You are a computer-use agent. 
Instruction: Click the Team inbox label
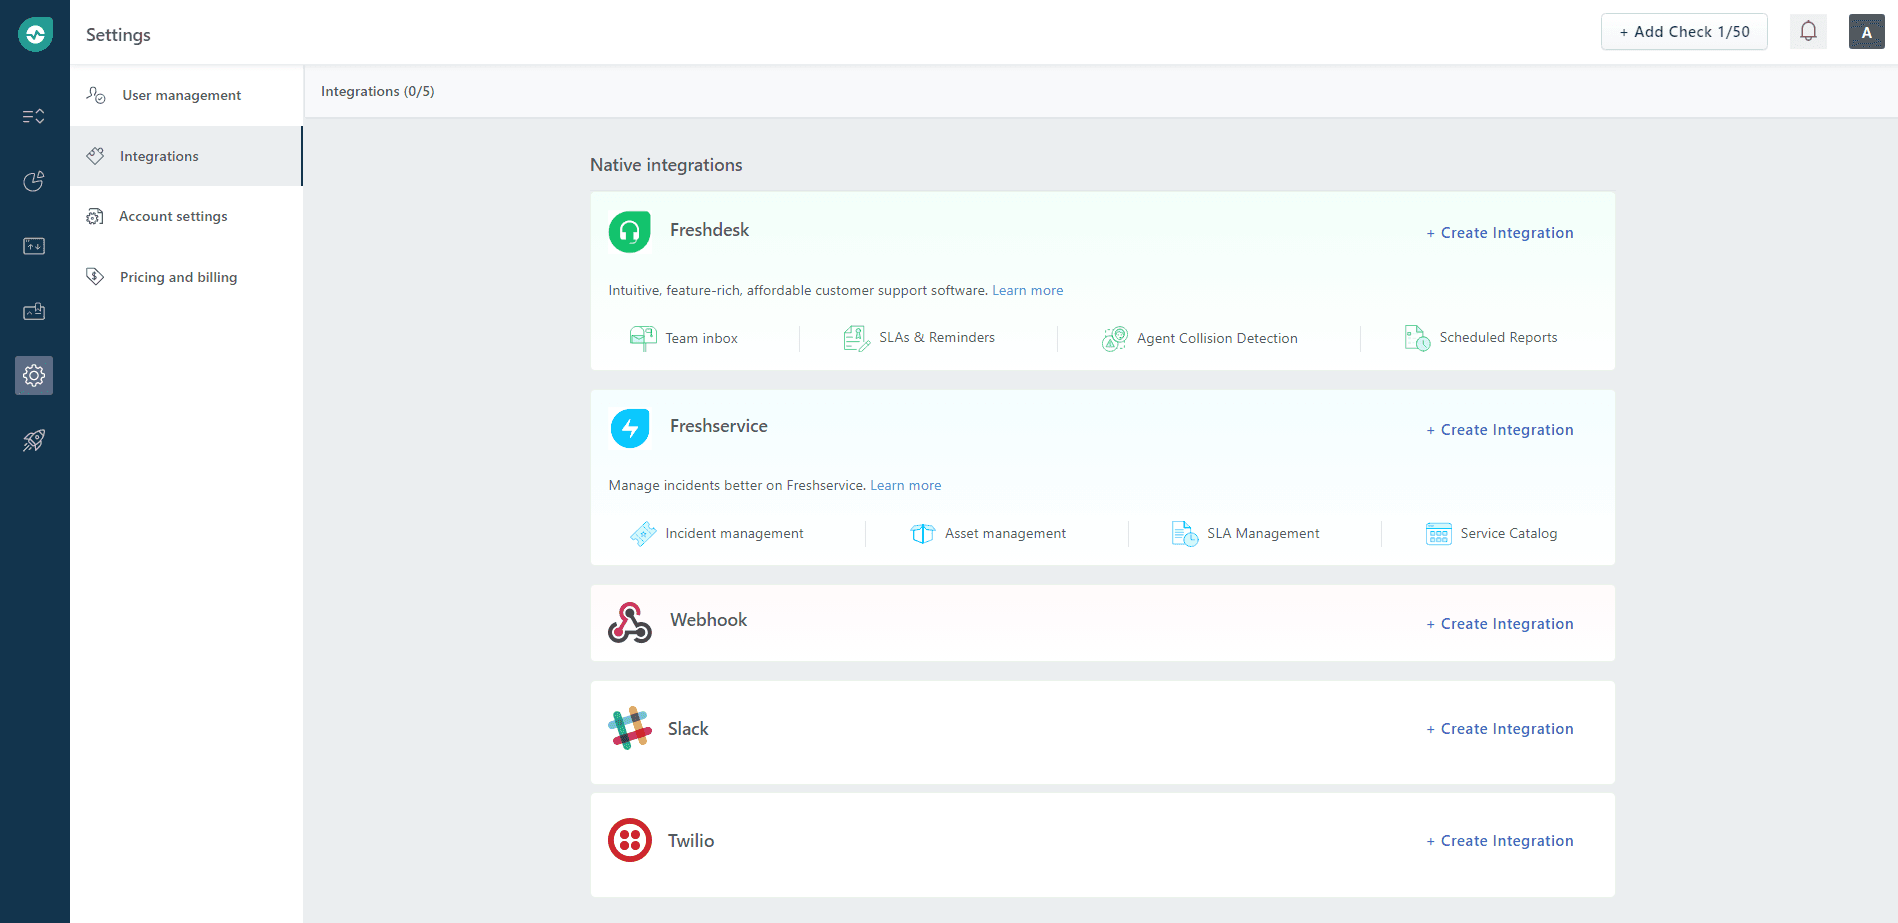(702, 339)
